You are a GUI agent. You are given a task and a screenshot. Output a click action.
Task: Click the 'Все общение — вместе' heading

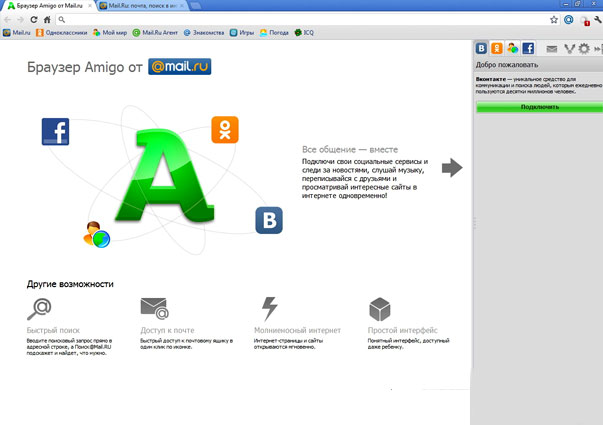tap(350, 149)
